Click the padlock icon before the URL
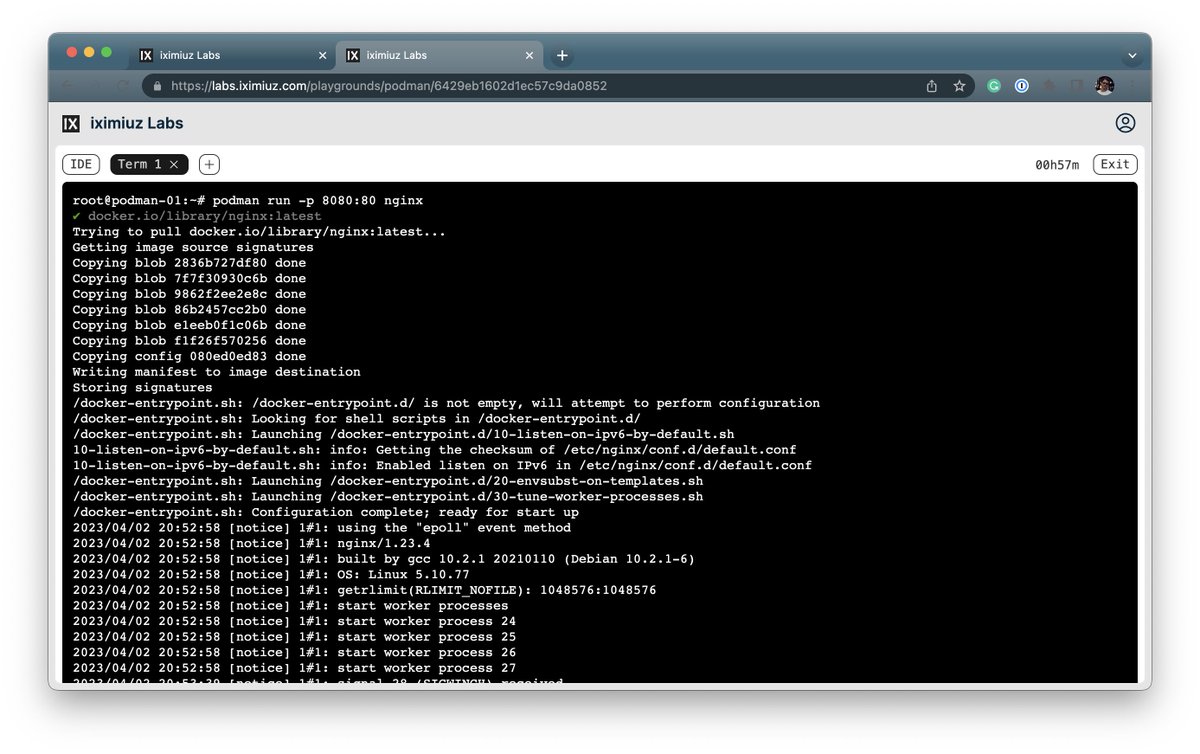 pos(157,86)
